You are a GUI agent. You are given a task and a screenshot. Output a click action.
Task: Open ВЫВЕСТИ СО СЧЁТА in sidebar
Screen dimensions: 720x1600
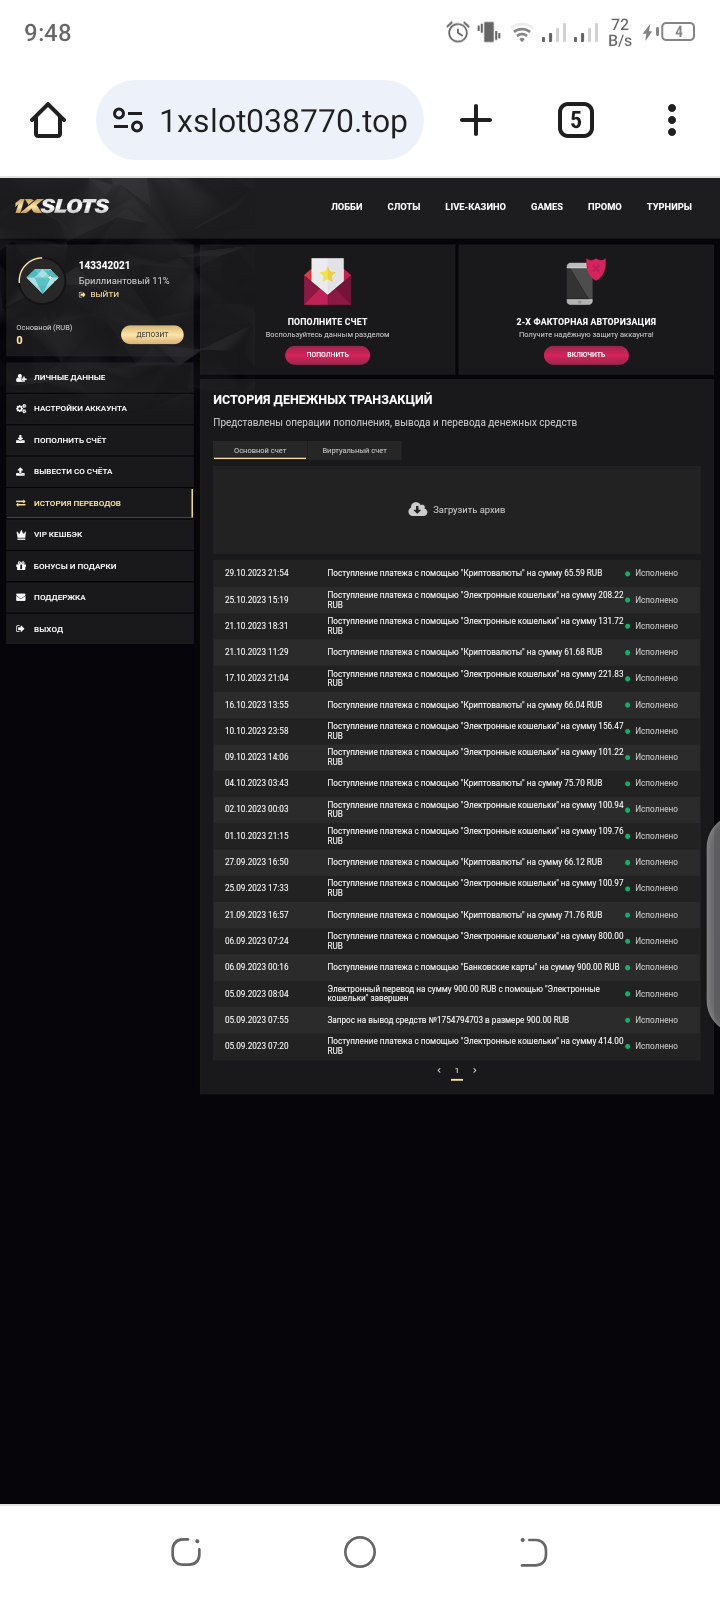click(100, 472)
